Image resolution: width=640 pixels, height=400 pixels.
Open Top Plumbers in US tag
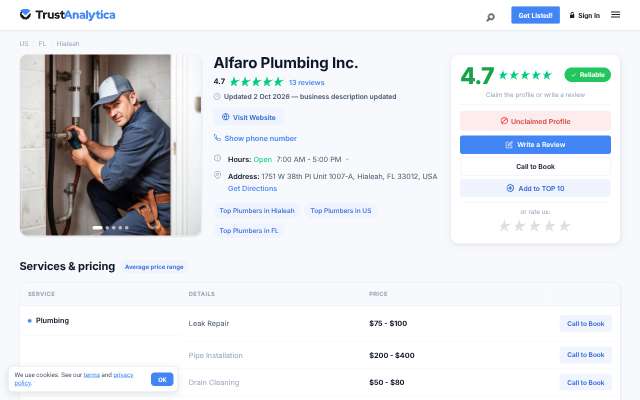click(x=341, y=211)
